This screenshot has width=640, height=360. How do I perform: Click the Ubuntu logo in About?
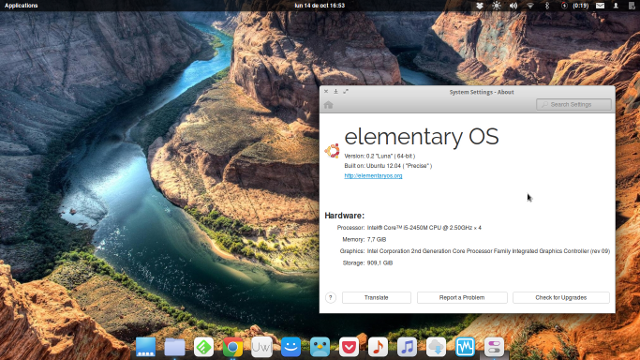[x=332, y=151]
